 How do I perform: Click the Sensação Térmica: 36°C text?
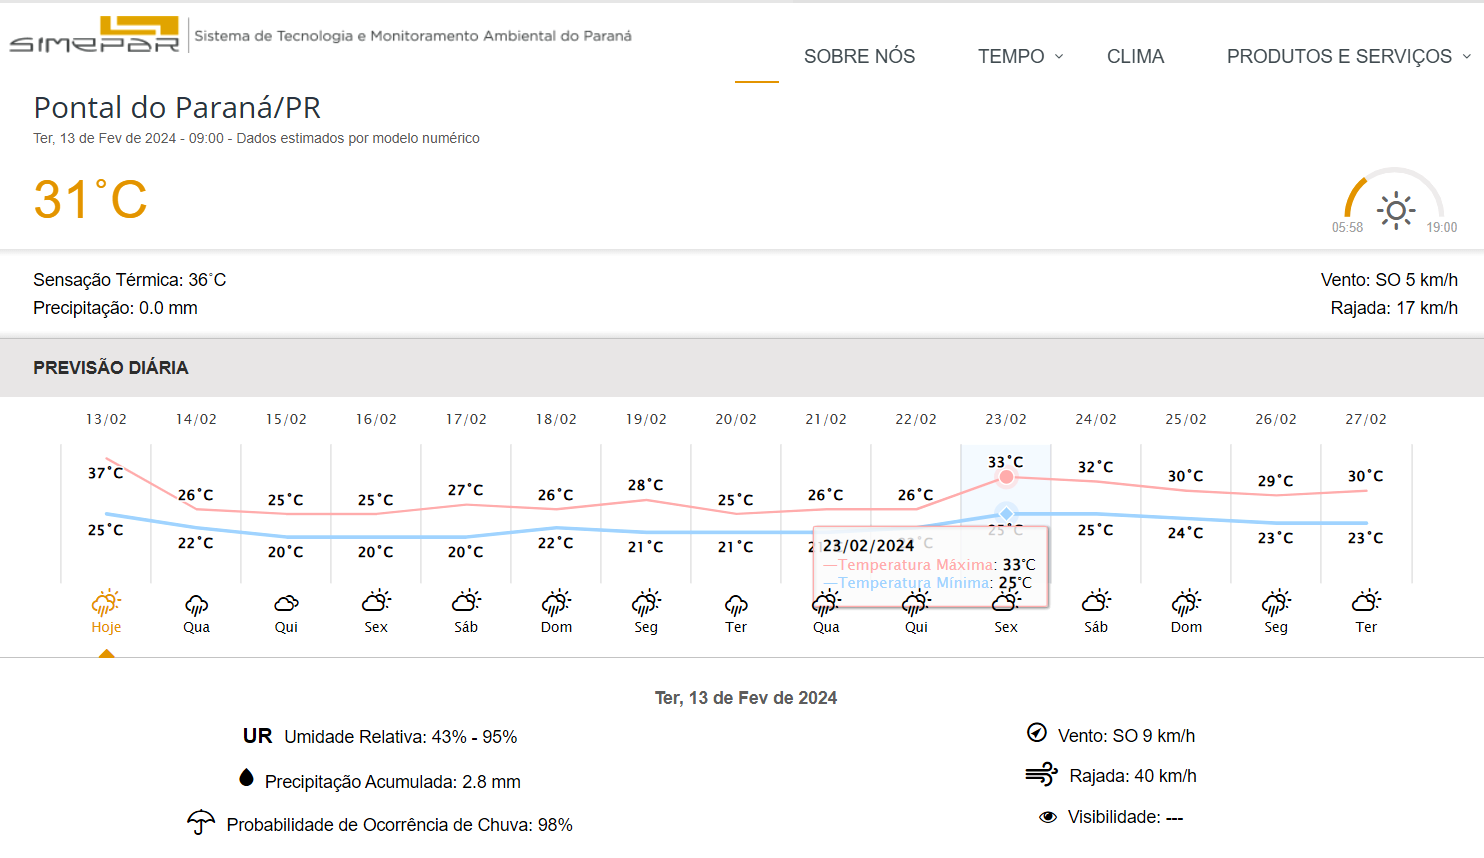click(x=130, y=280)
